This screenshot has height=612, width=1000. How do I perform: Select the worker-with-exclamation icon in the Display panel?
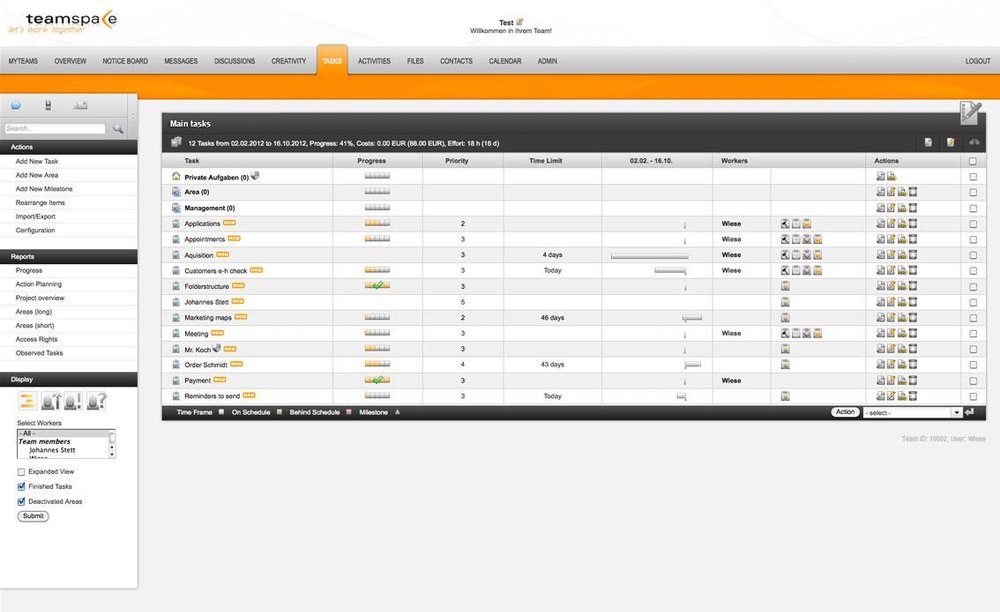(74, 401)
